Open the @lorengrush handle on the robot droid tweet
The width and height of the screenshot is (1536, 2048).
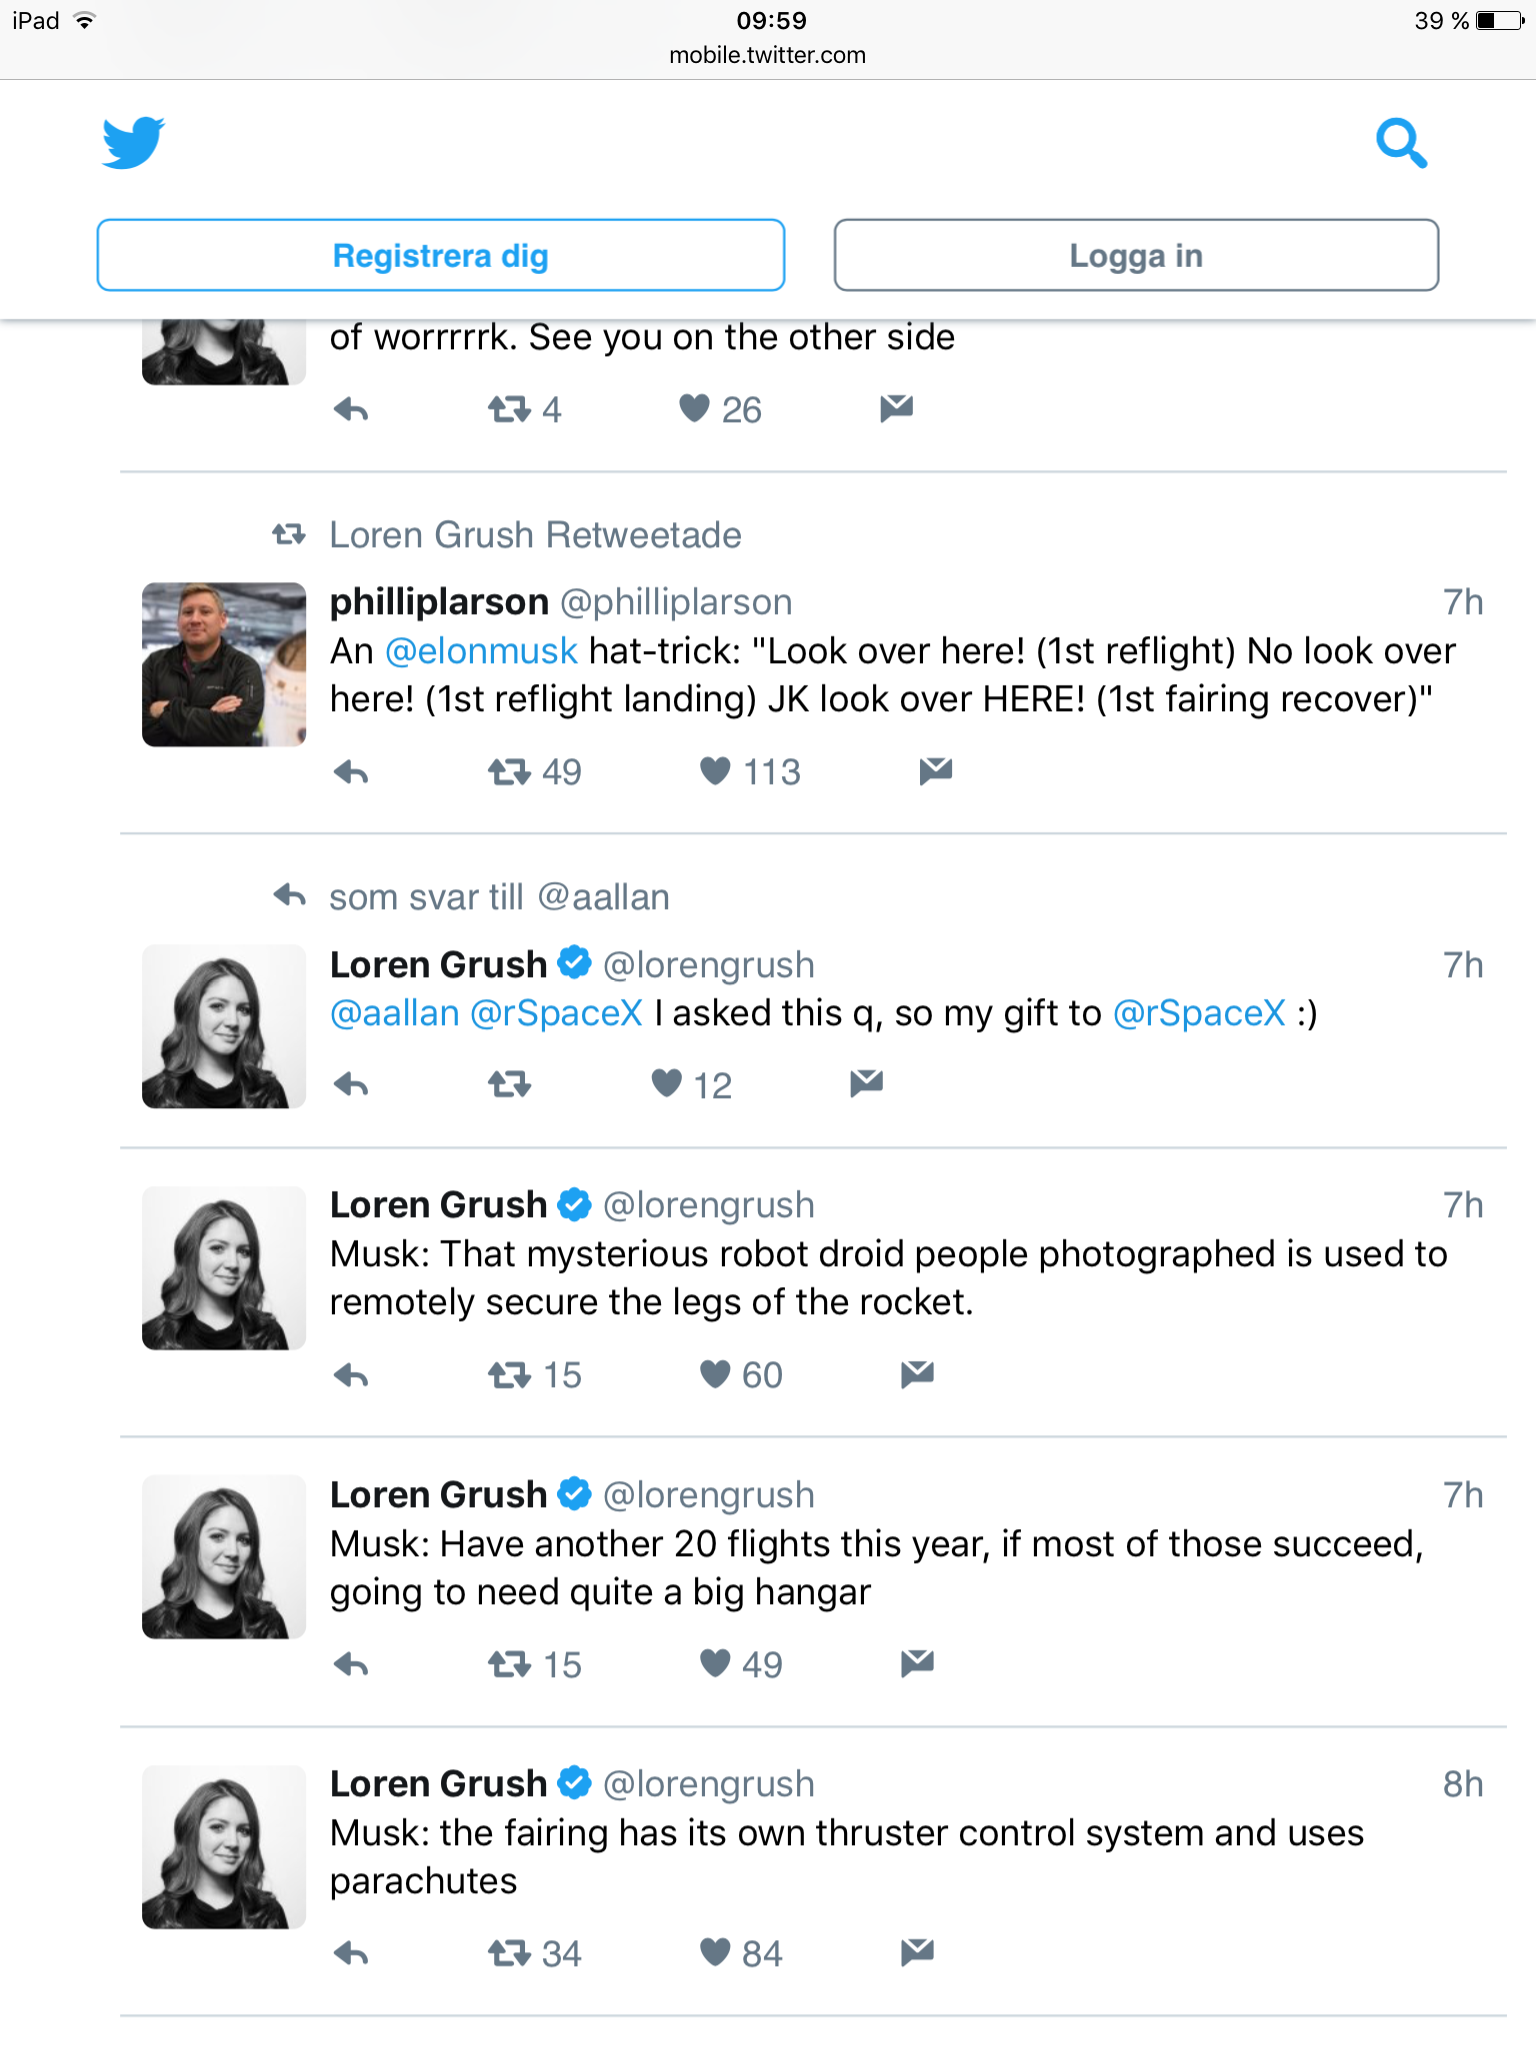[709, 1205]
